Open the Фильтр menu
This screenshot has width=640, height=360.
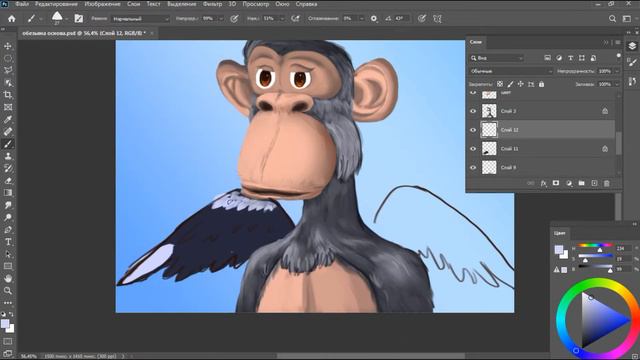click(212, 4)
